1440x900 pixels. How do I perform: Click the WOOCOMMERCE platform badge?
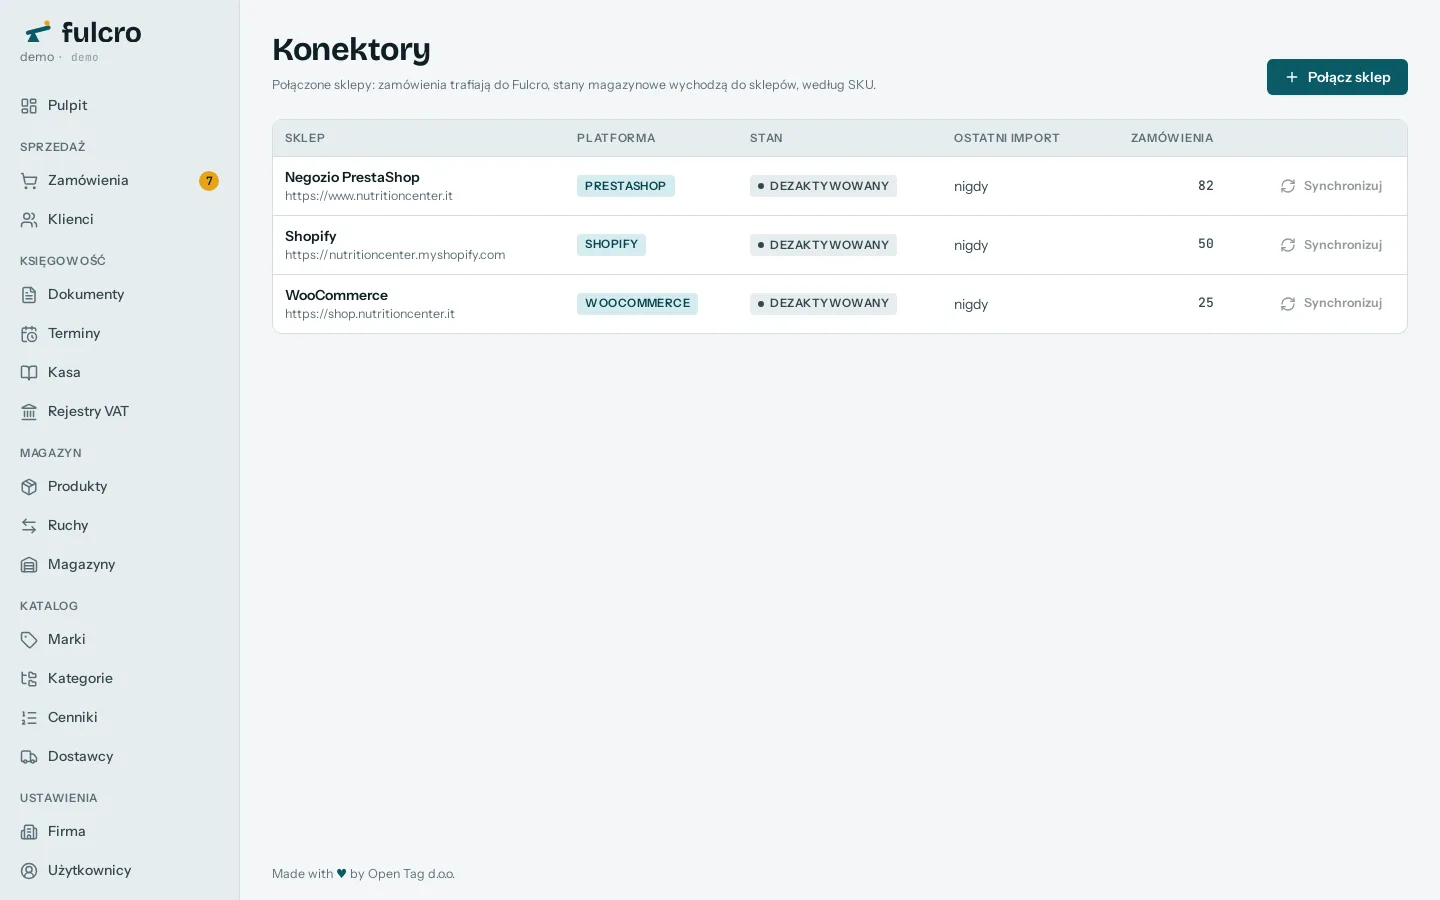[x=637, y=304]
